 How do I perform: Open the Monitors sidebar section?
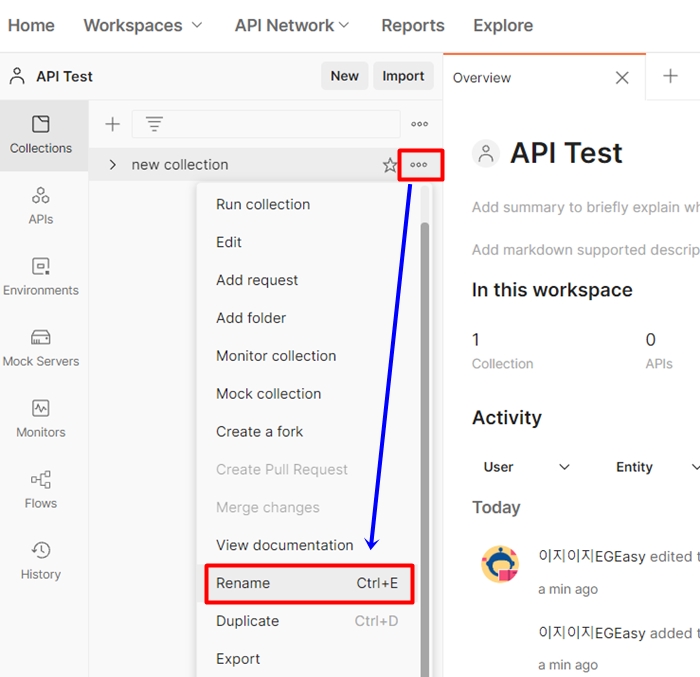pyautogui.click(x=41, y=419)
